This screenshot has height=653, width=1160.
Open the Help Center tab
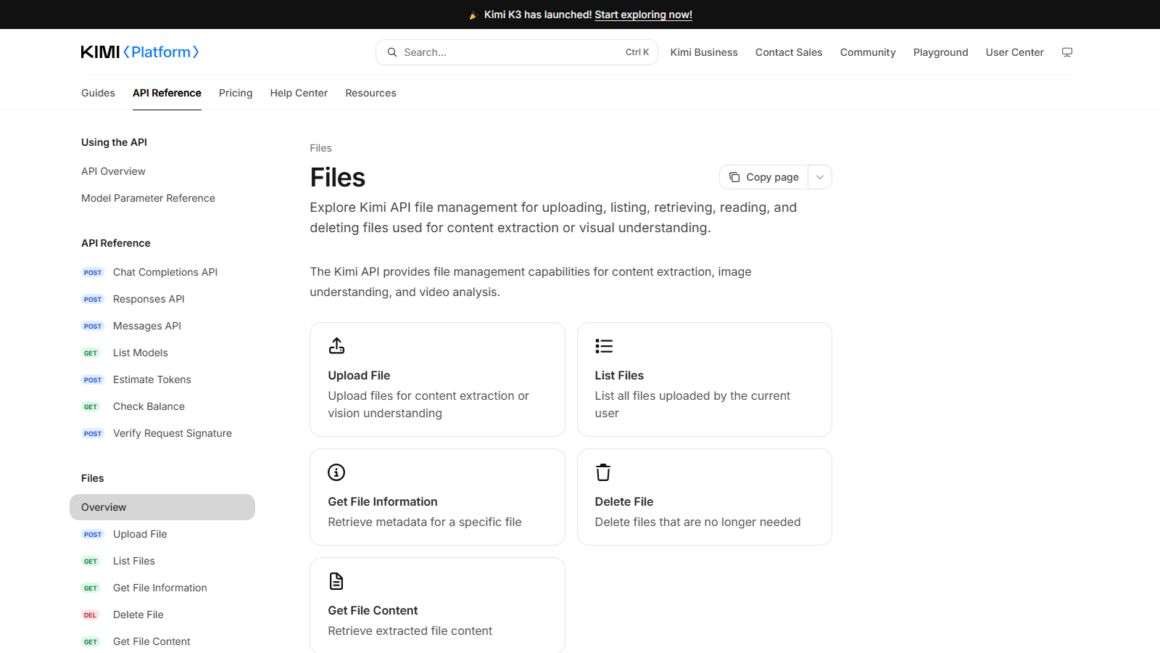point(298,93)
